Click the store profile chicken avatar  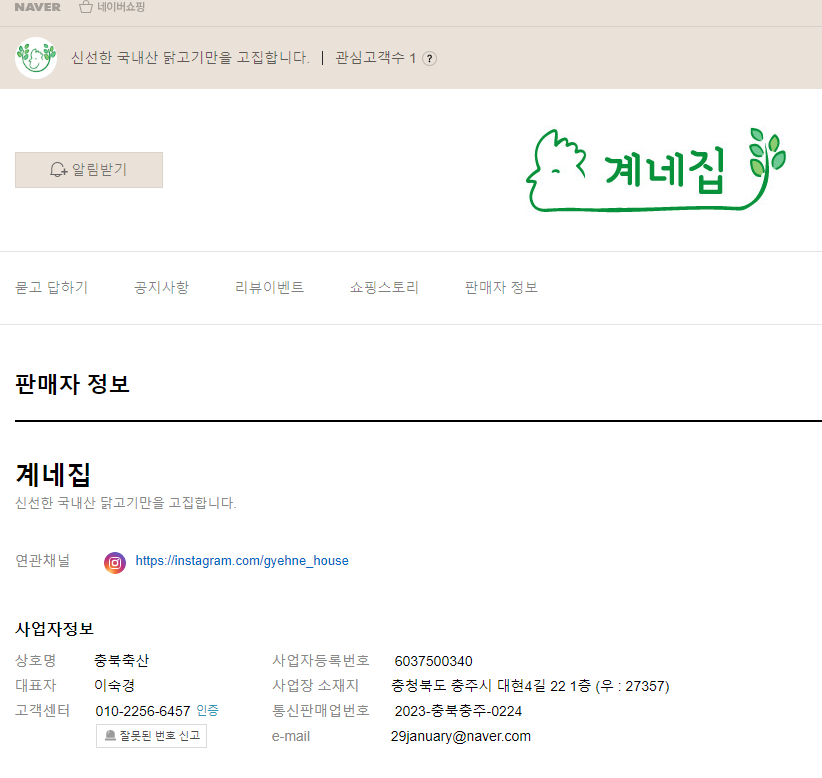click(36, 58)
